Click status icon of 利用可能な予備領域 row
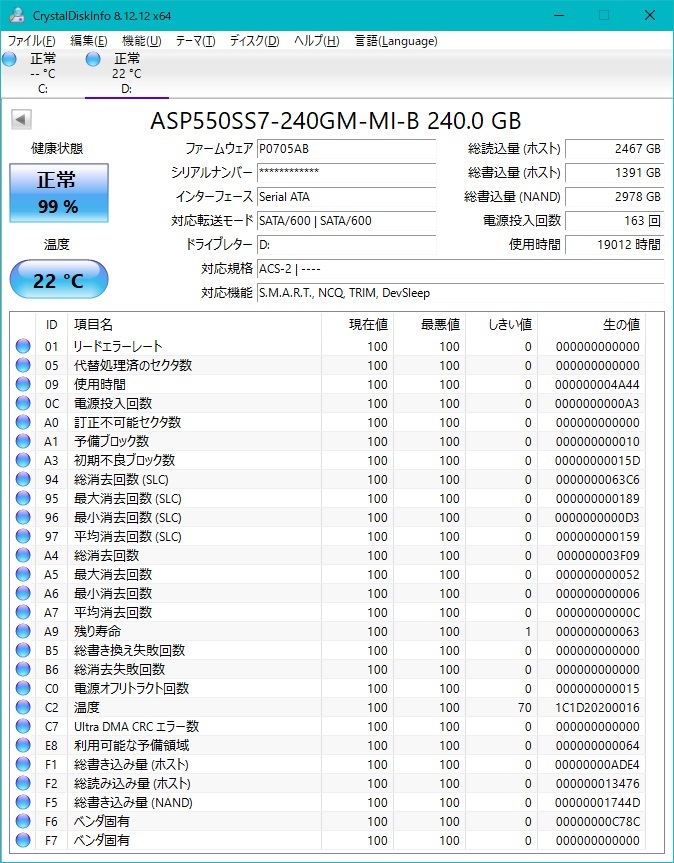The width and height of the screenshot is (674, 863). click(x=23, y=745)
